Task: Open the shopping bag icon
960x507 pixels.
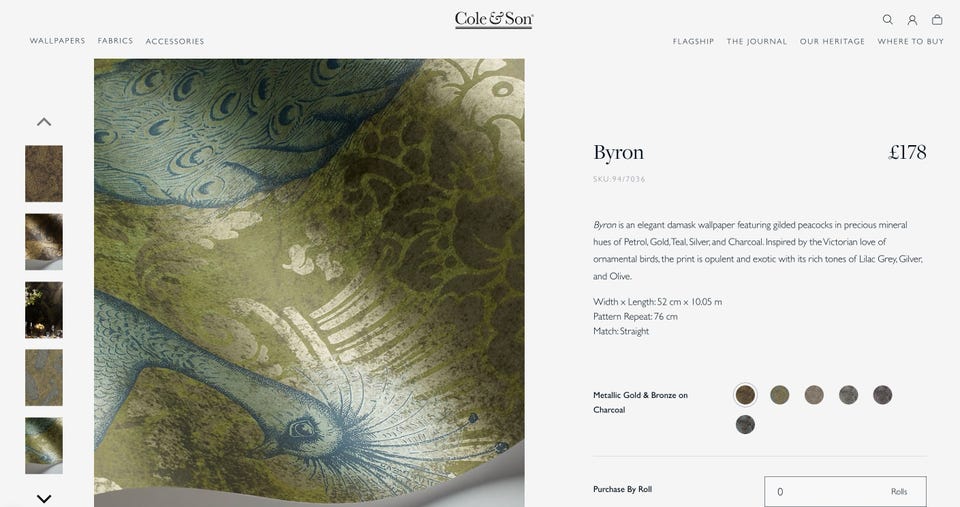Action: tap(937, 20)
